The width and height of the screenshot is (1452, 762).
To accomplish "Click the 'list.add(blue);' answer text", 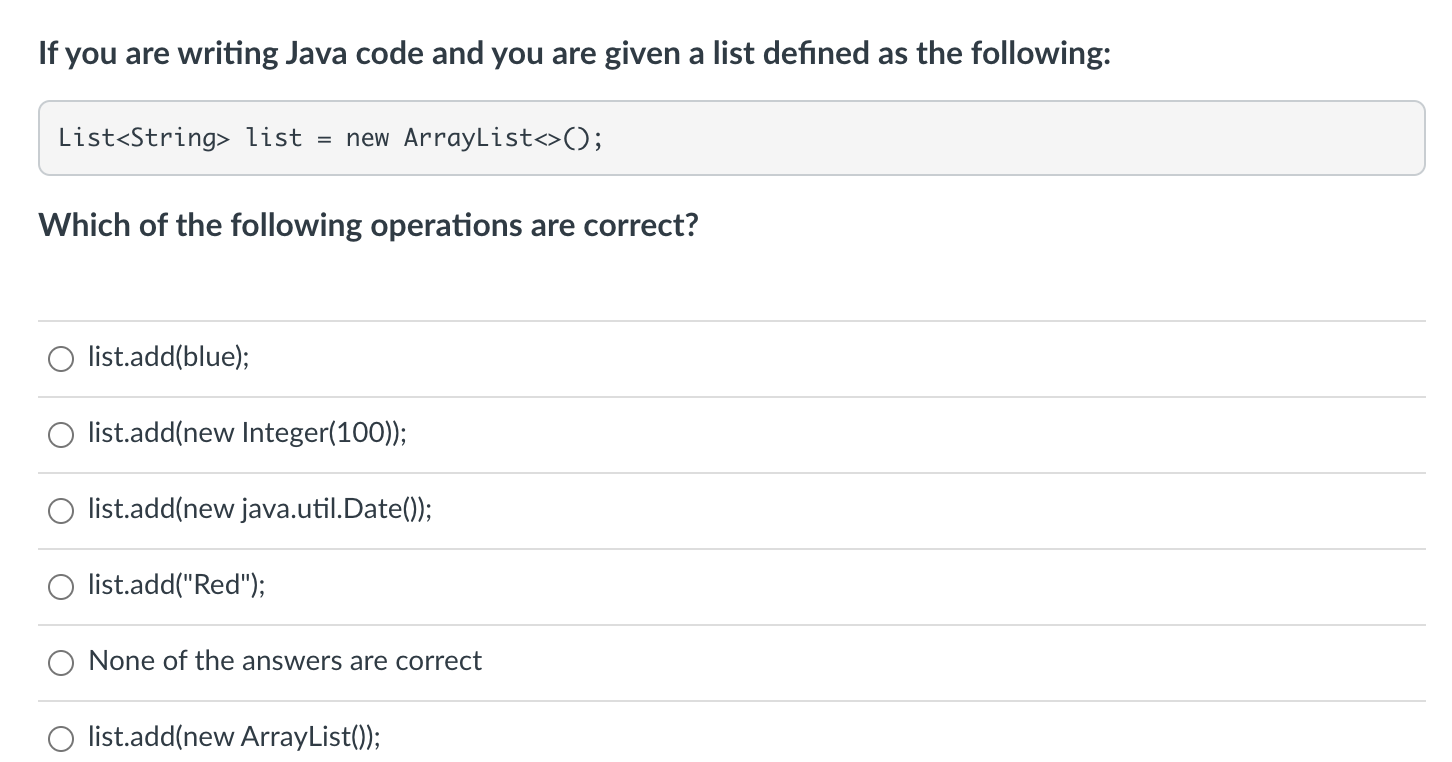I will point(168,357).
